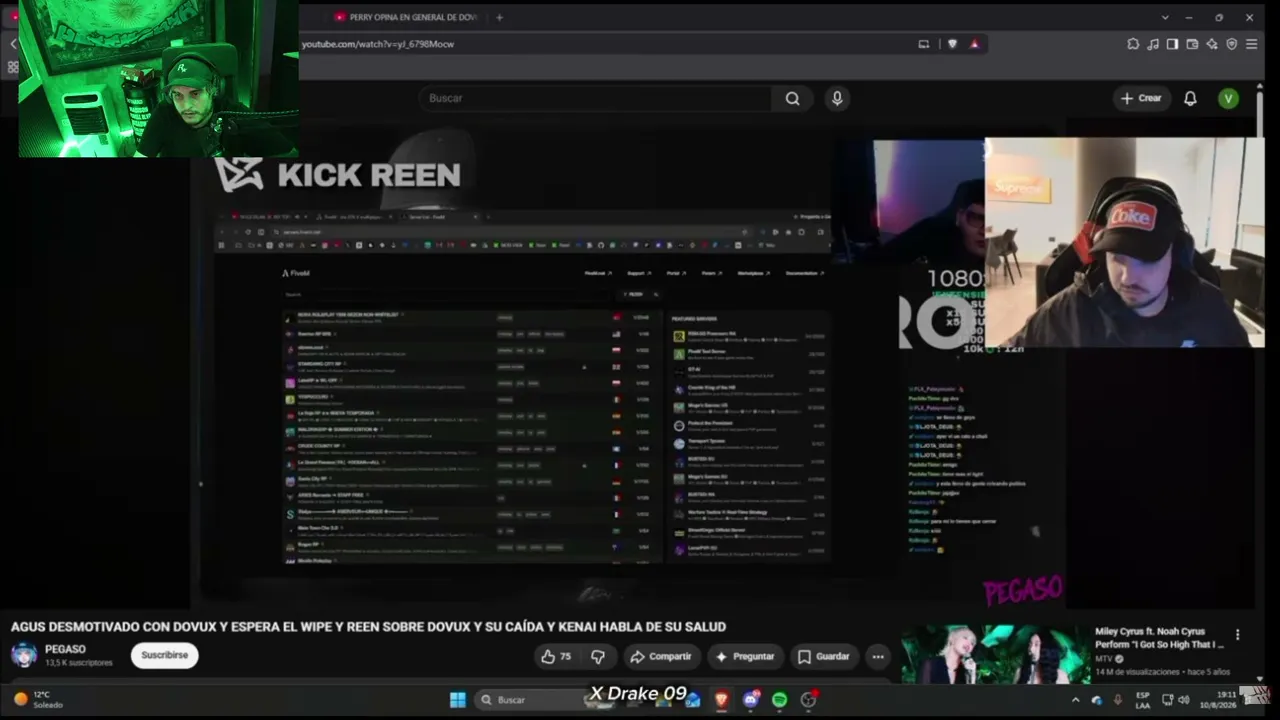The width and height of the screenshot is (1280, 720).
Task: Open Brave main hamburger menu
Action: coord(1252,44)
